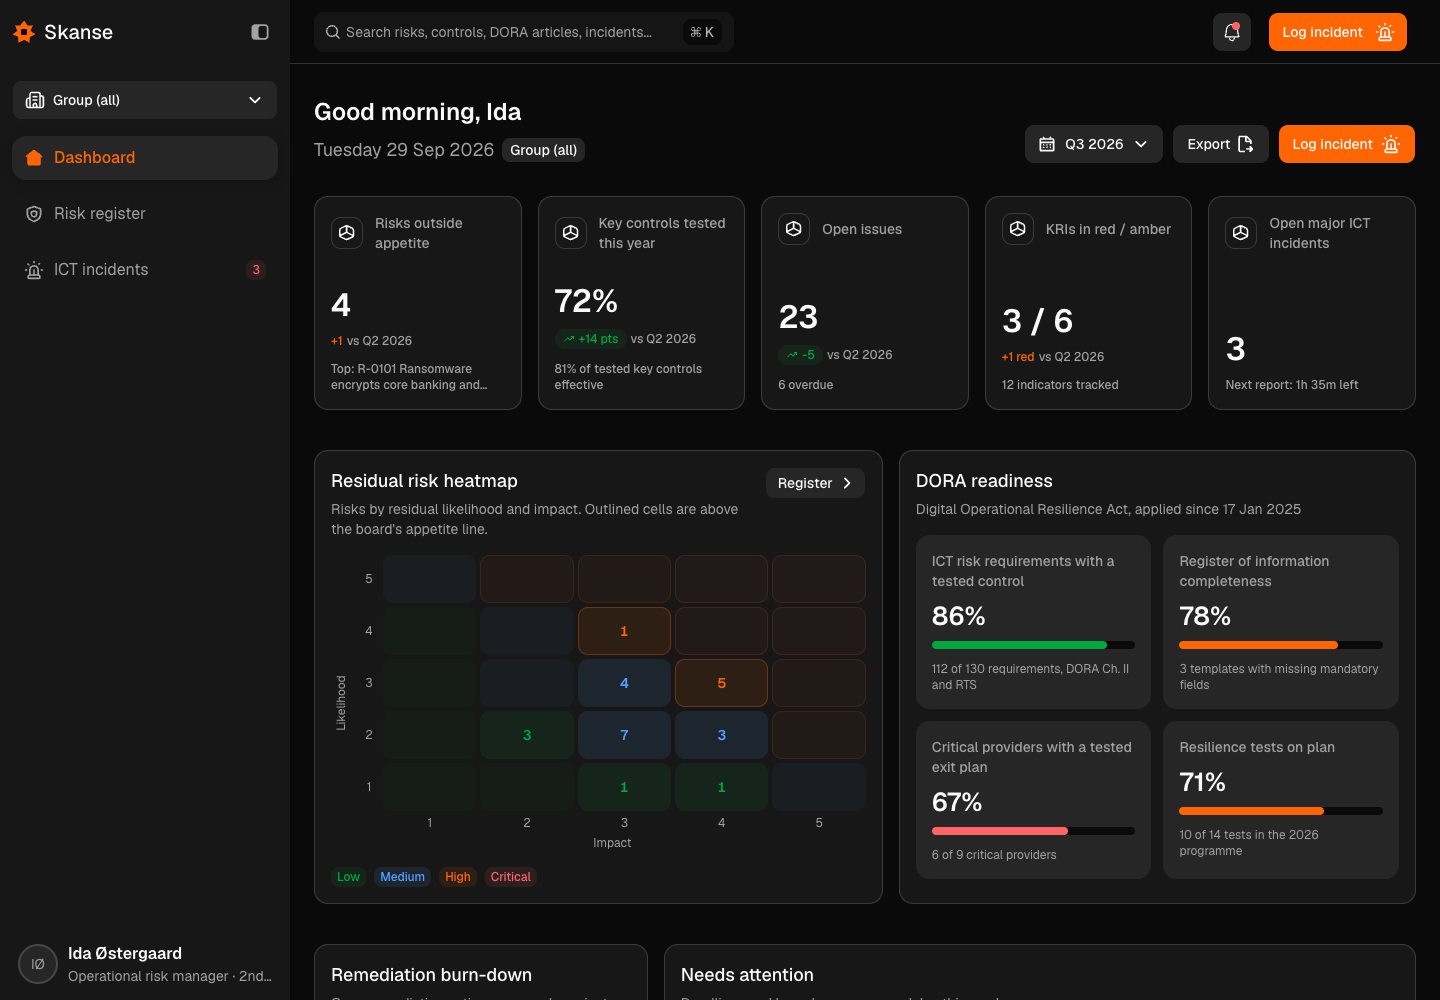Click the top bar Log incident button
Viewport: 1440px width, 1000px height.
tap(1338, 32)
